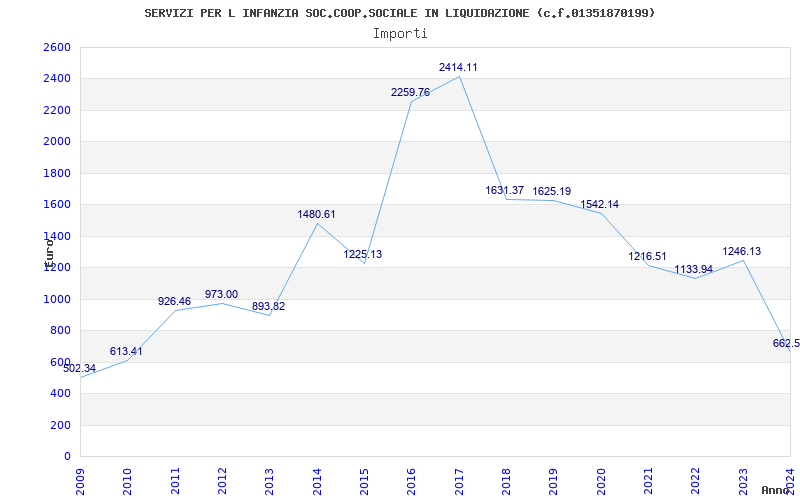Select the 893.82 data label
The image size is (800, 500).
[268, 307]
